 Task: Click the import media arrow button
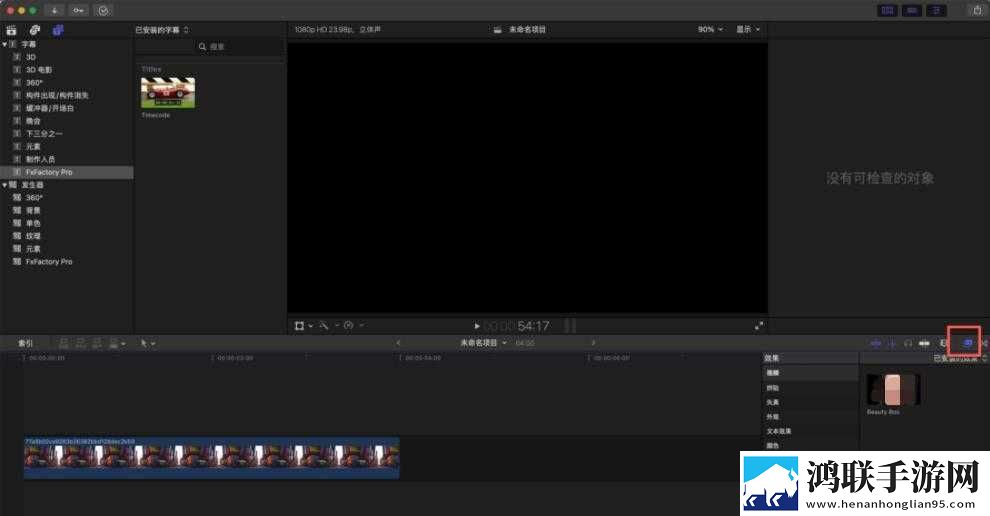pos(54,11)
